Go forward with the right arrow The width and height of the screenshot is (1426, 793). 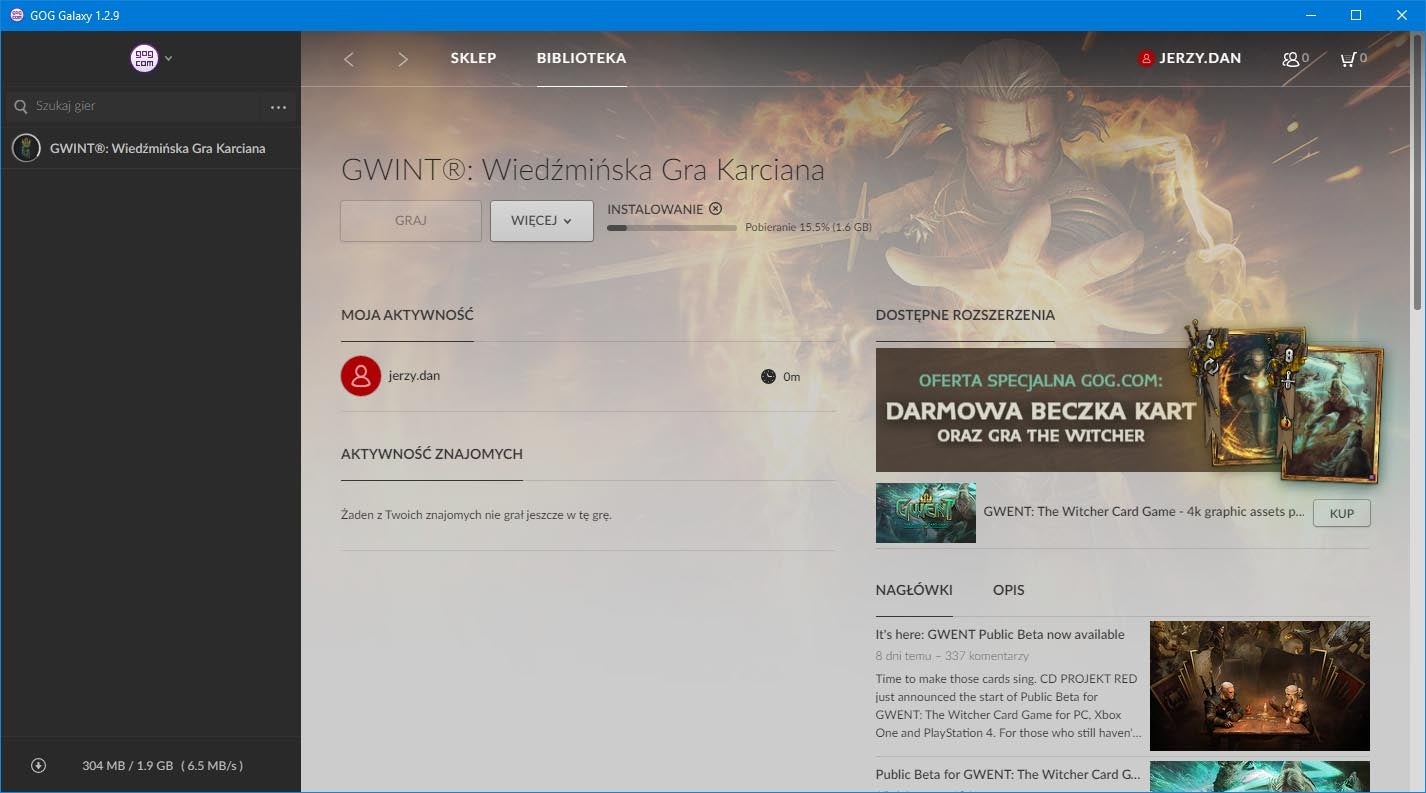pos(402,59)
